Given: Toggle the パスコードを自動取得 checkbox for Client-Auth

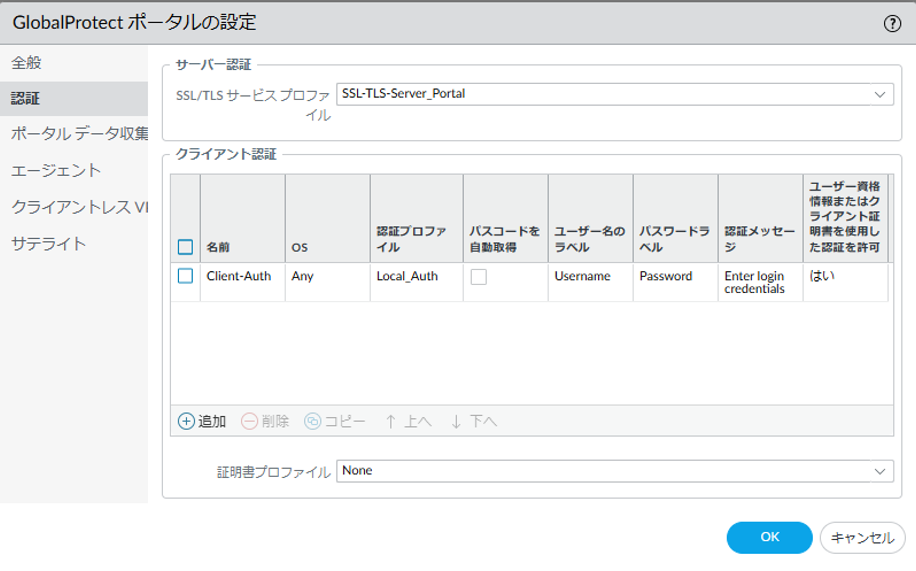Looking at the screenshot, I should (478, 277).
